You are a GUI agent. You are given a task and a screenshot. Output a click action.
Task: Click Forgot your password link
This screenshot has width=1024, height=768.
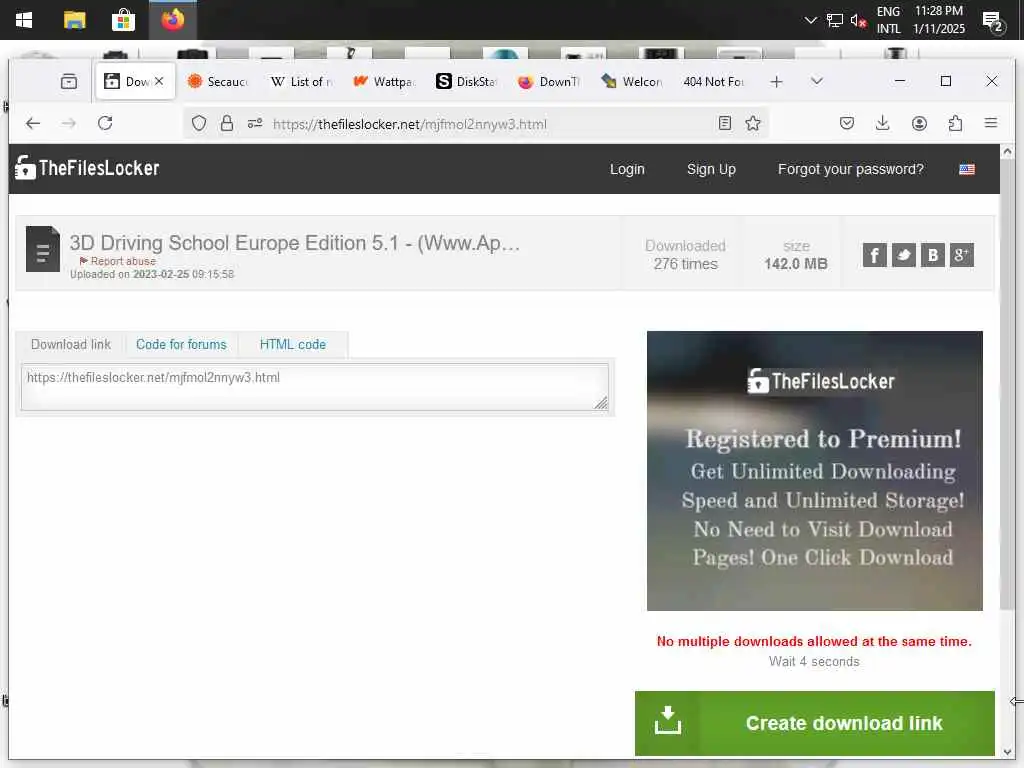[850, 169]
